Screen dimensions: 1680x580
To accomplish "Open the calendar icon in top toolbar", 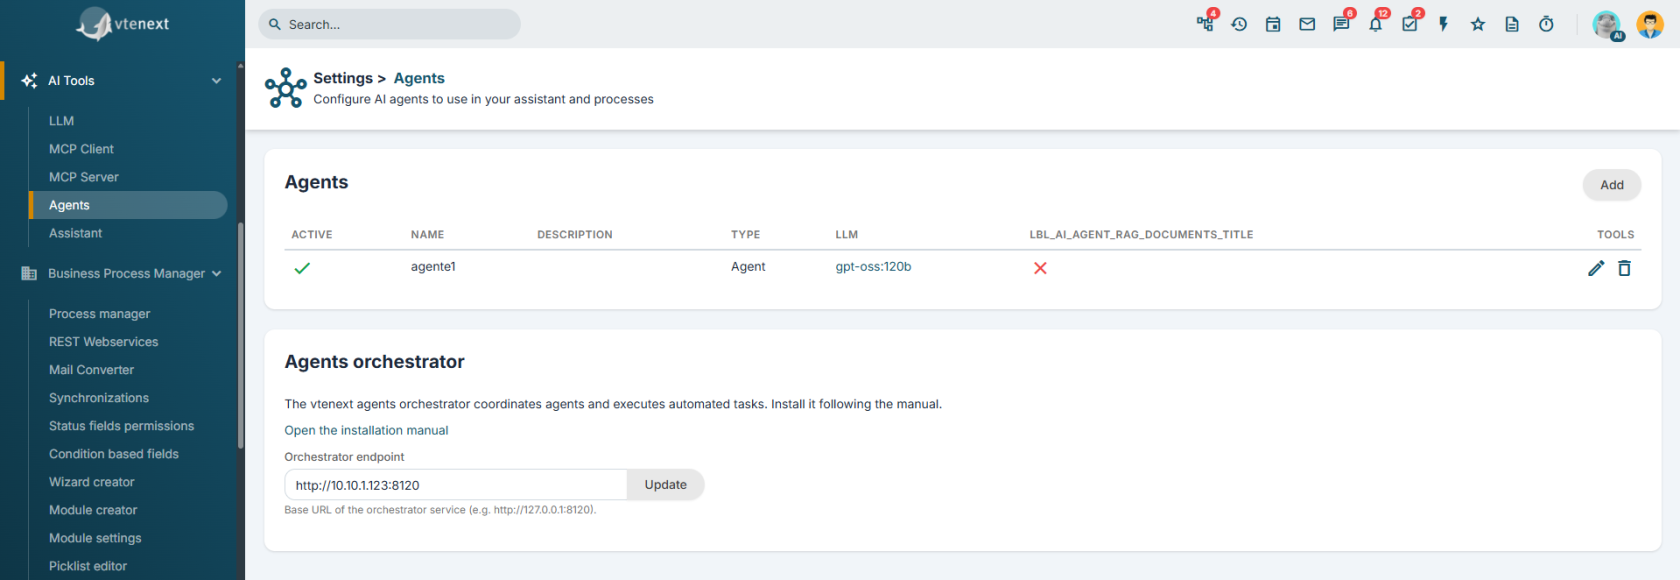I will coord(1273,24).
